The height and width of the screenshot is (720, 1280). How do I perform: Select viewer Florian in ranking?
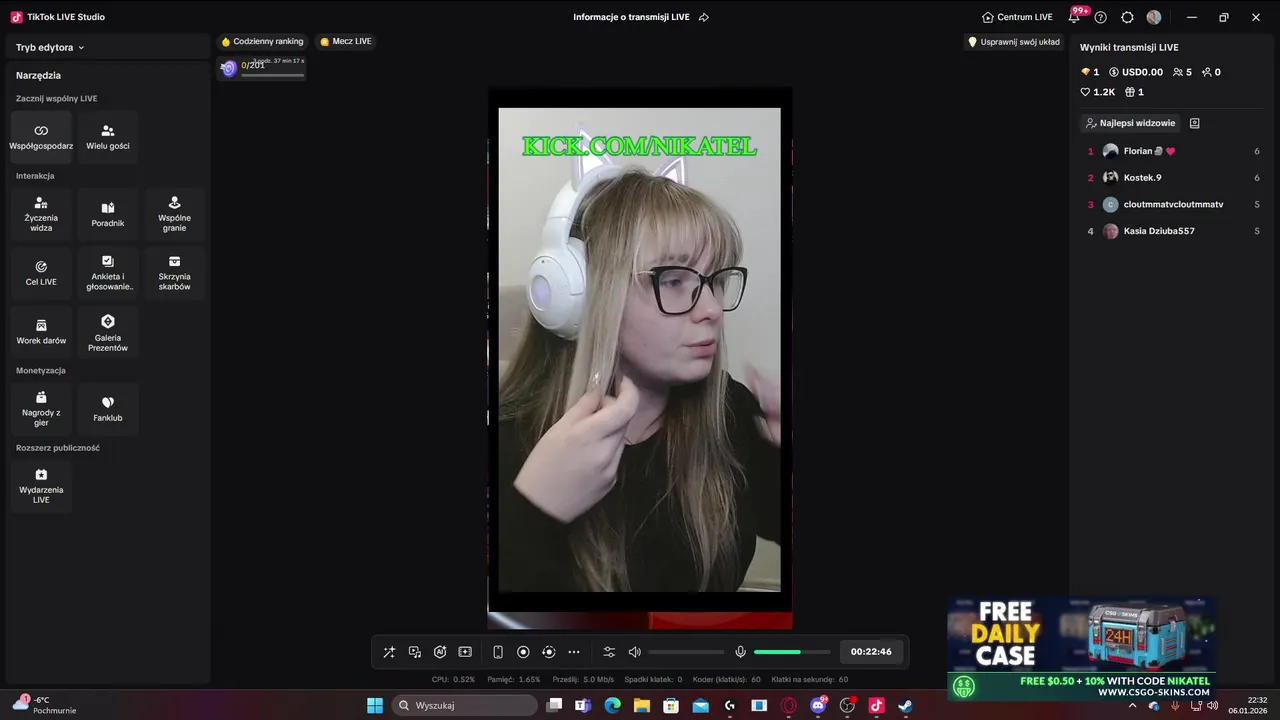[x=1174, y=151]
